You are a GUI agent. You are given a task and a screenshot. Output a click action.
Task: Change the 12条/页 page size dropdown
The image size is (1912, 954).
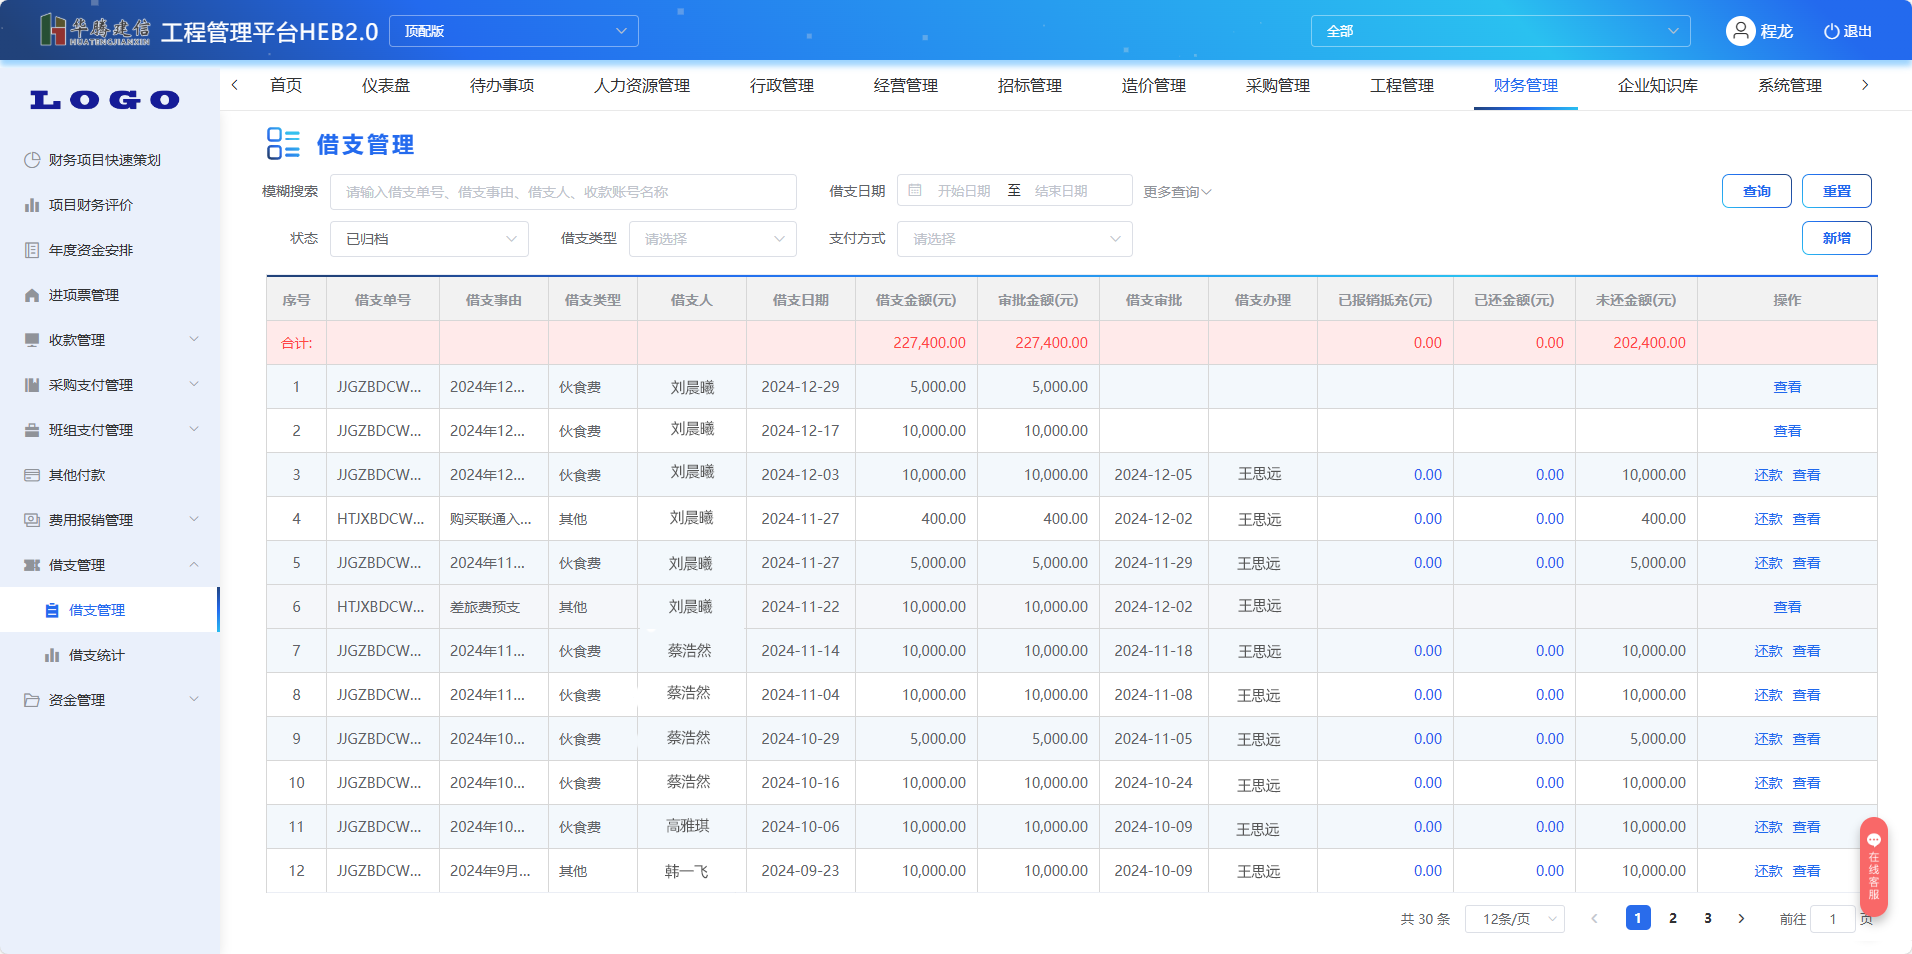point(1514,919)
